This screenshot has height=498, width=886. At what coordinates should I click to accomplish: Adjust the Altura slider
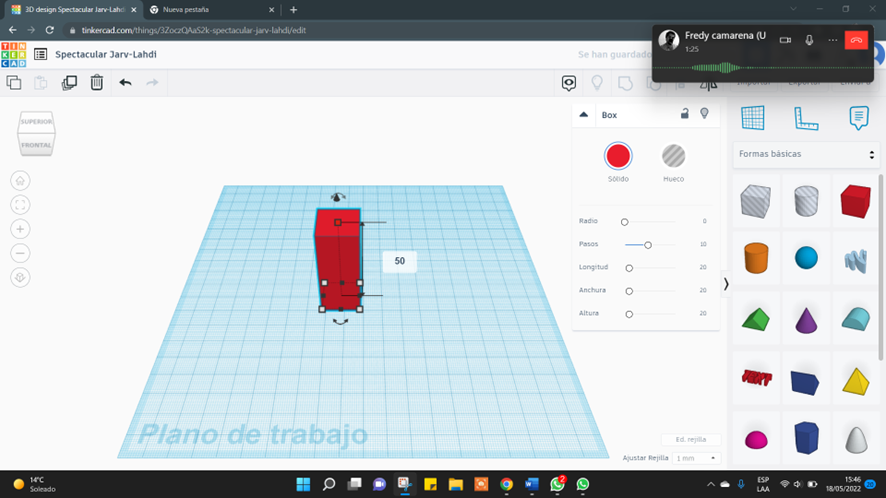[629, 314]
